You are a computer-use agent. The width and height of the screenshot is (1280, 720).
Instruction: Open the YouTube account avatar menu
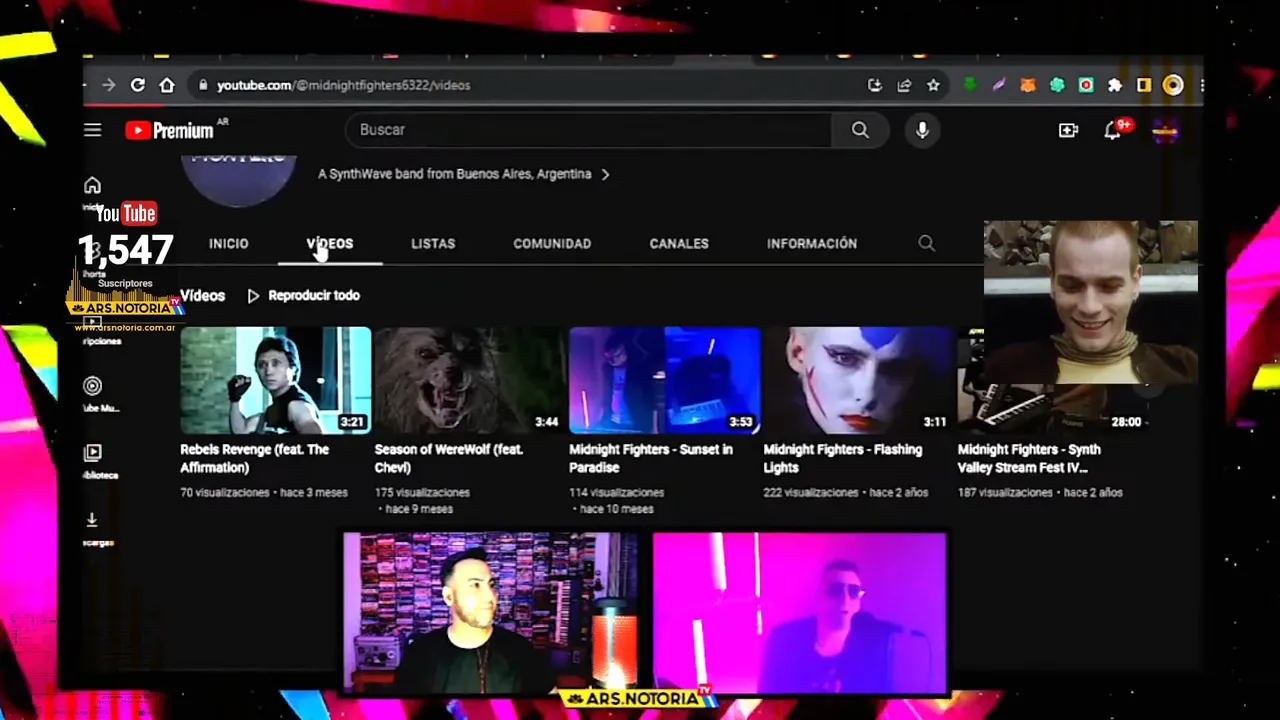[1165, 130]
